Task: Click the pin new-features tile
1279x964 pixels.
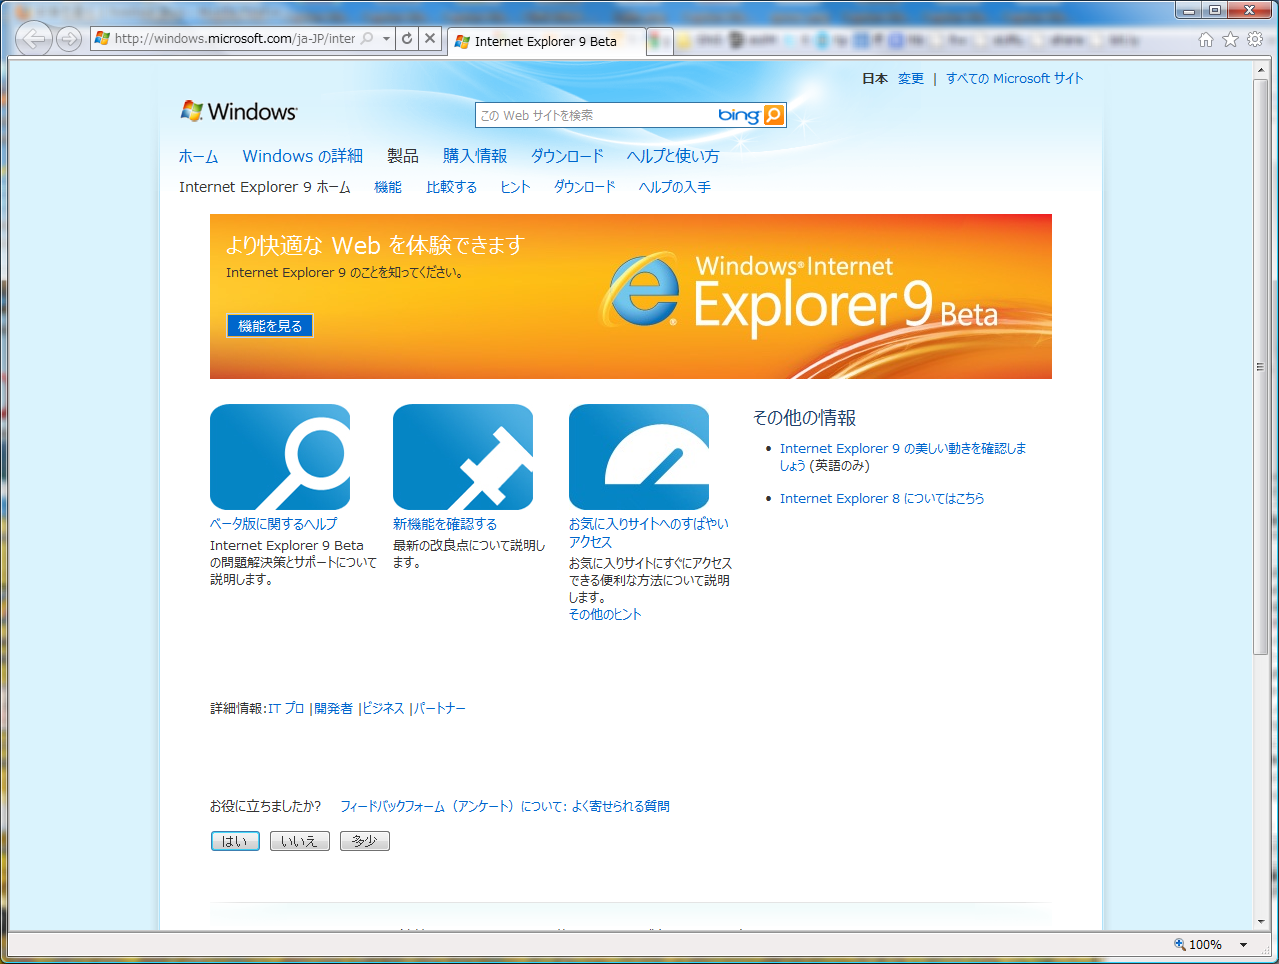Action: [x=463, y=457]
